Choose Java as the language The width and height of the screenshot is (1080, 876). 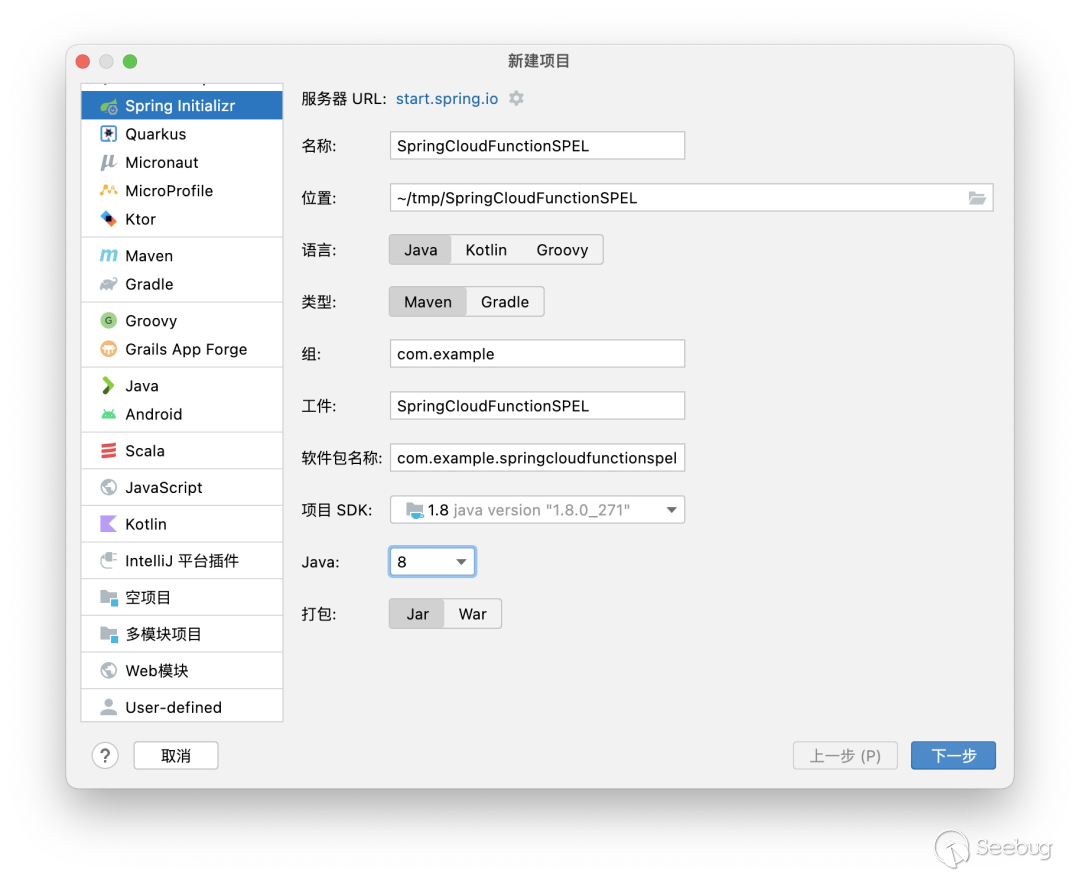click(420, 250)
